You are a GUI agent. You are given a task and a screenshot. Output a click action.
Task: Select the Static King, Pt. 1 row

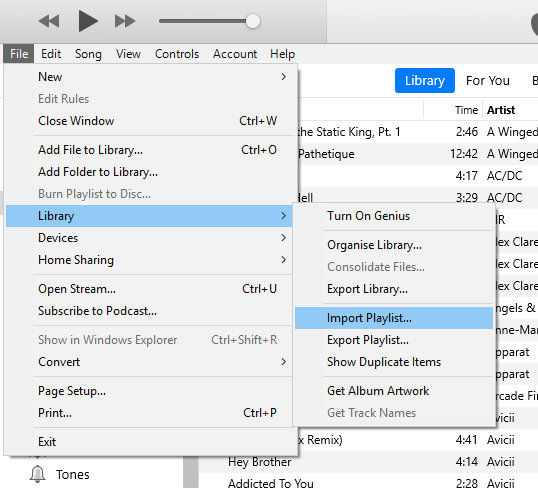[x=418, y=132]
